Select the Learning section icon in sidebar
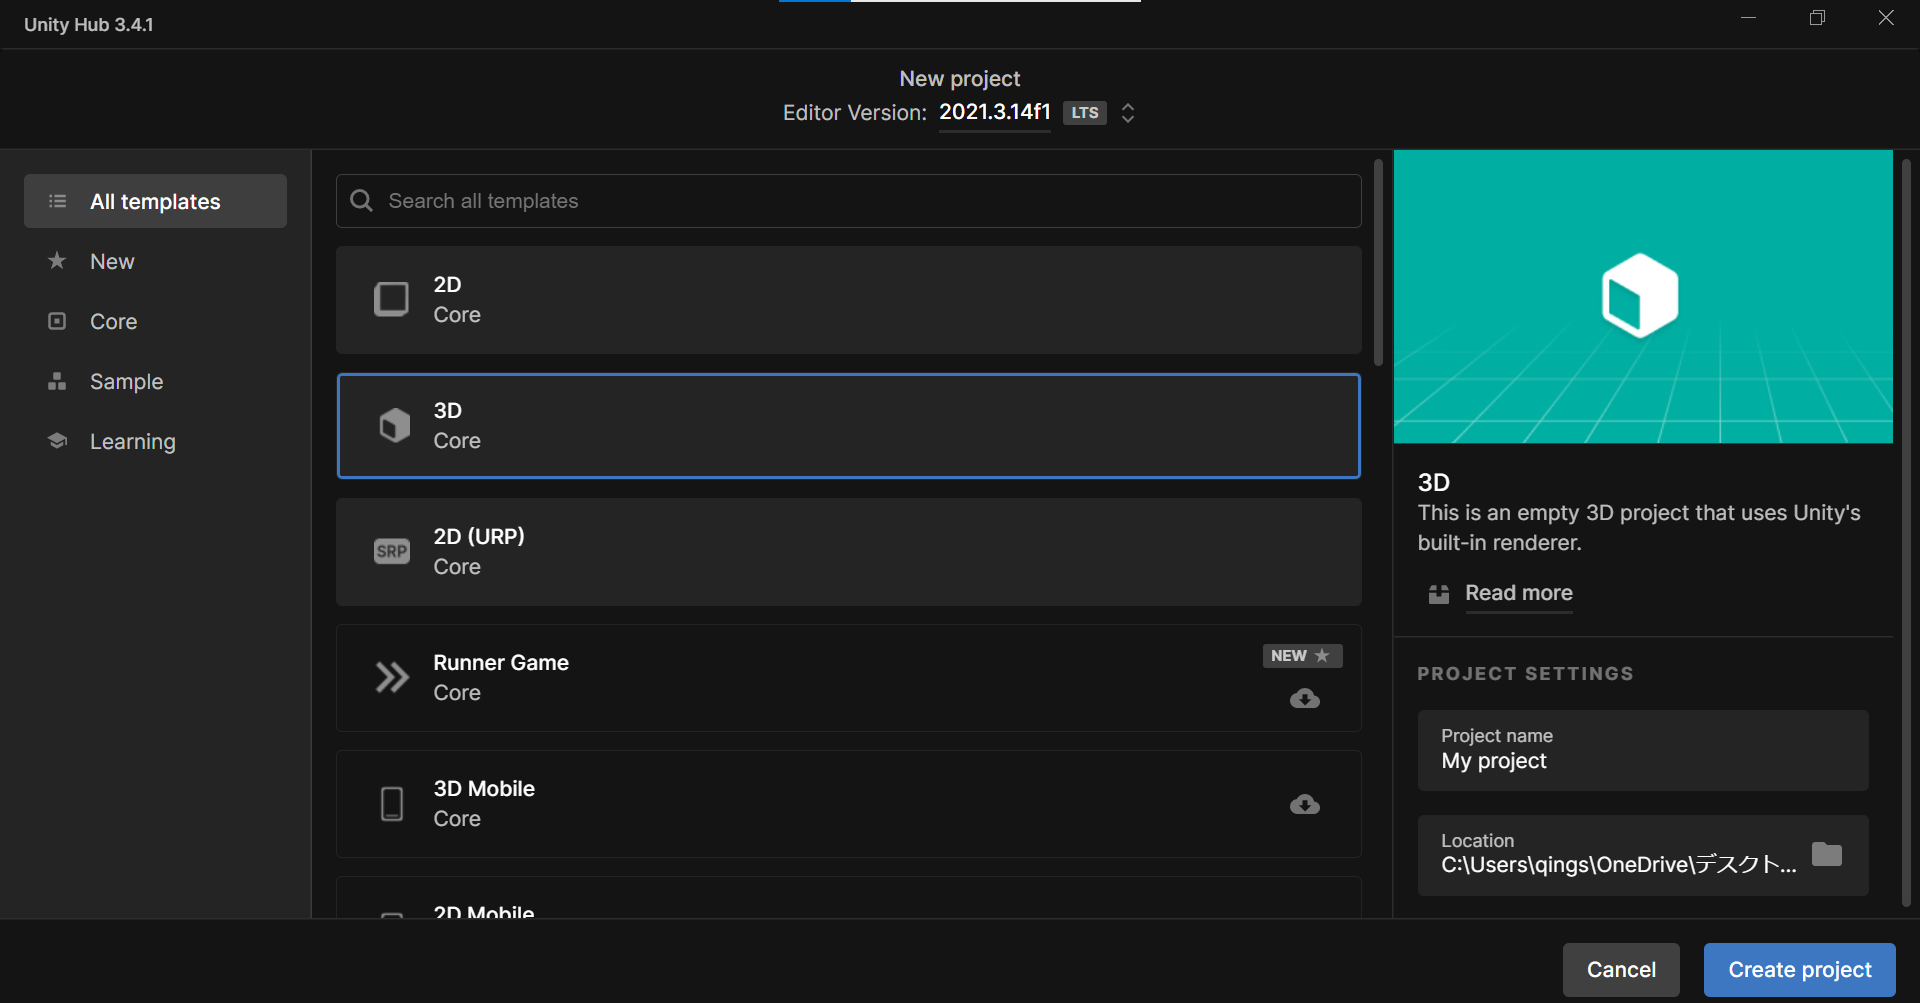 point(57,441)
